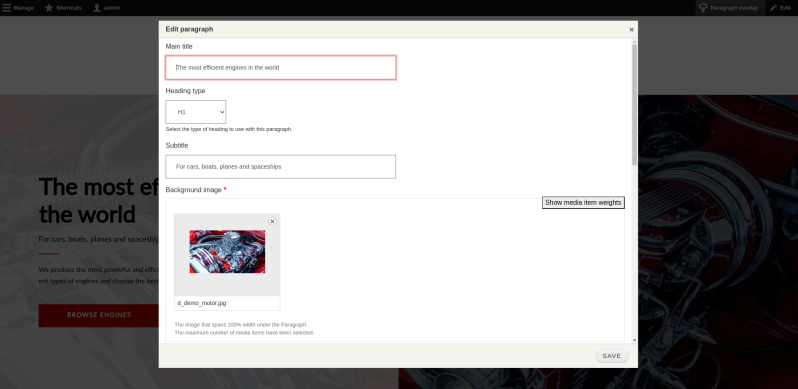The width and height of the screenshot is (798, 389).
Task: Open the Manage hamburger menu
Action: point(18,8)
